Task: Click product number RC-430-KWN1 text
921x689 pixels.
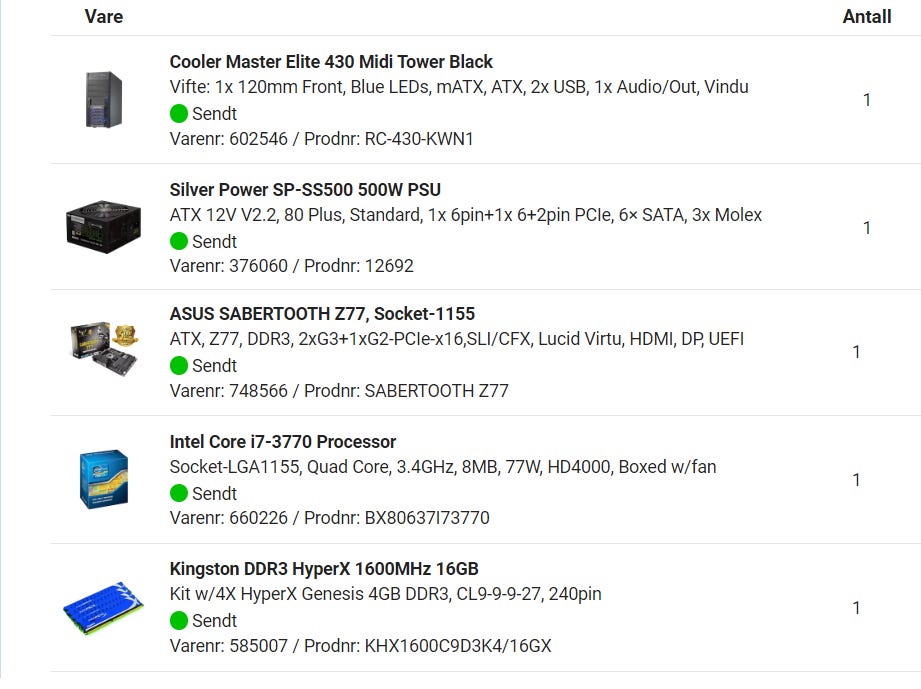Action: (419, 139)
